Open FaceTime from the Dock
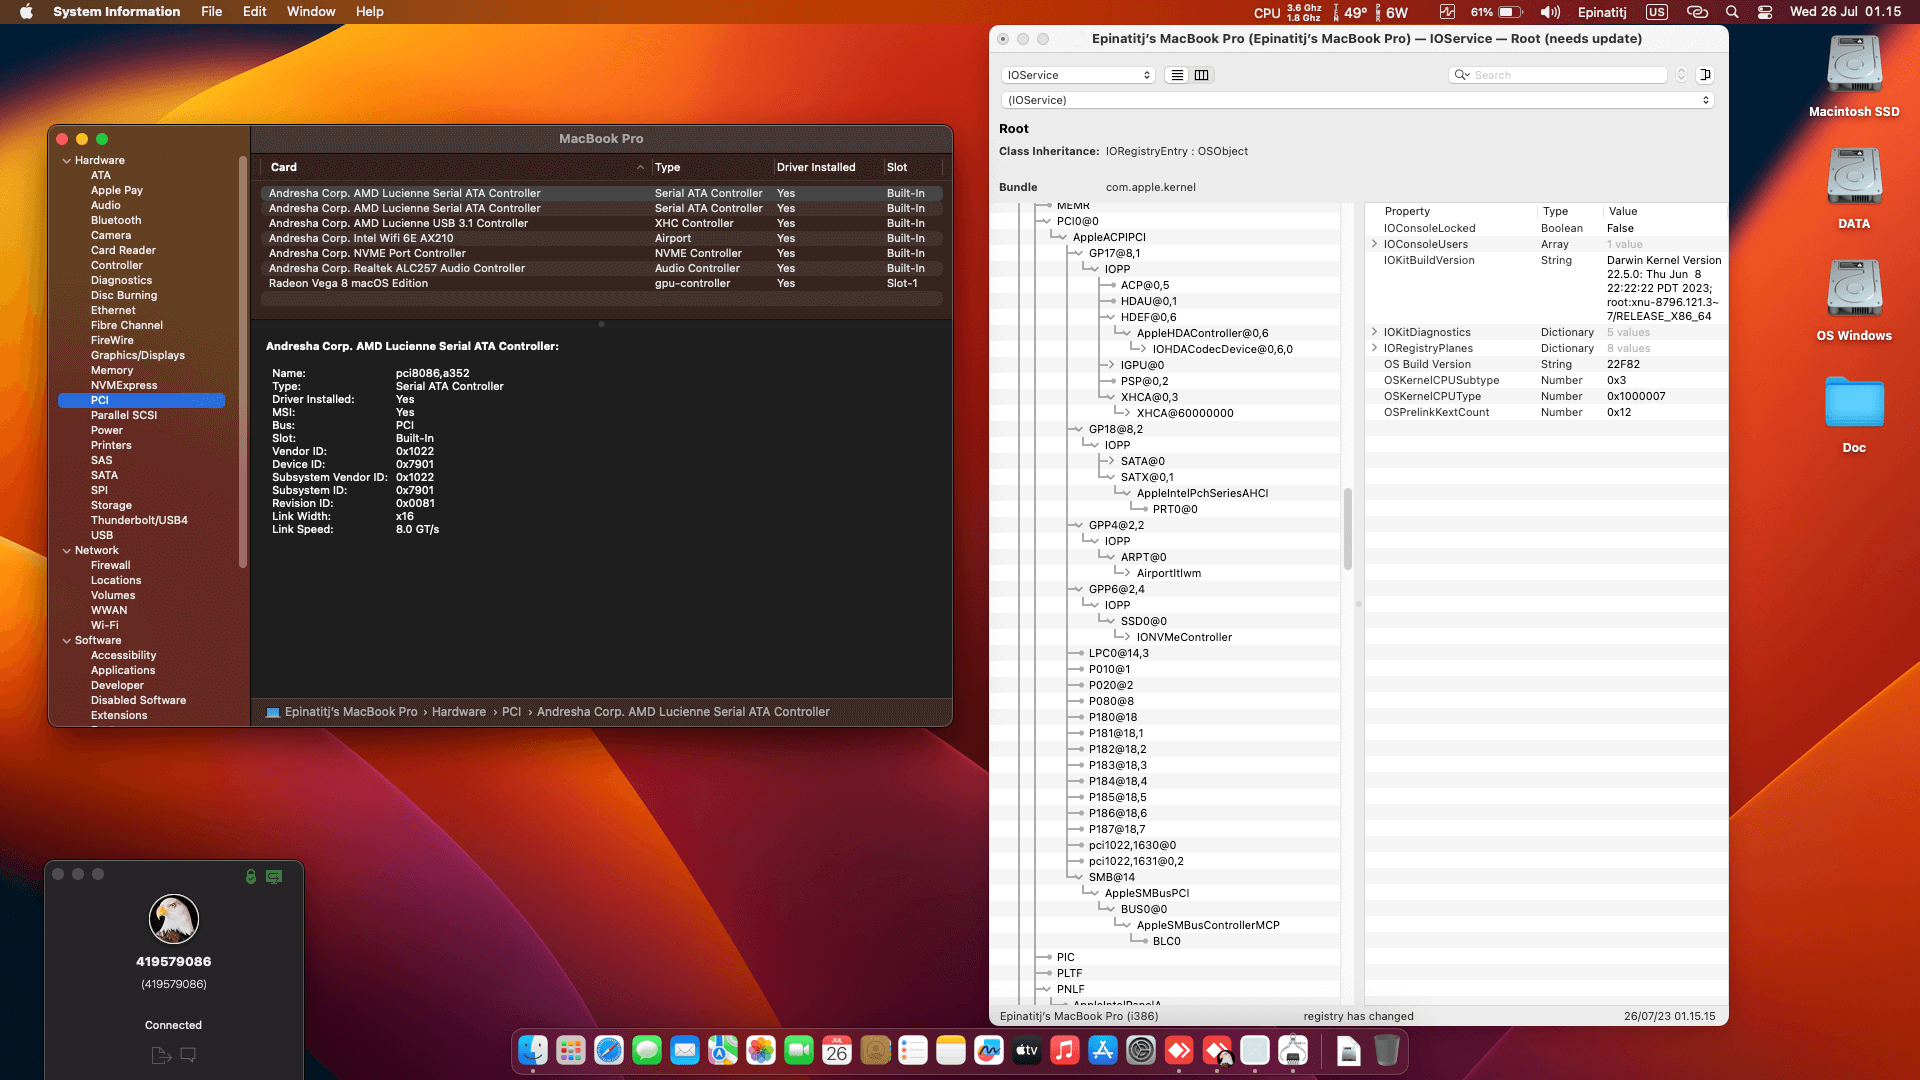This screenshot has height=1080, width=1920. click(800, 1051)
